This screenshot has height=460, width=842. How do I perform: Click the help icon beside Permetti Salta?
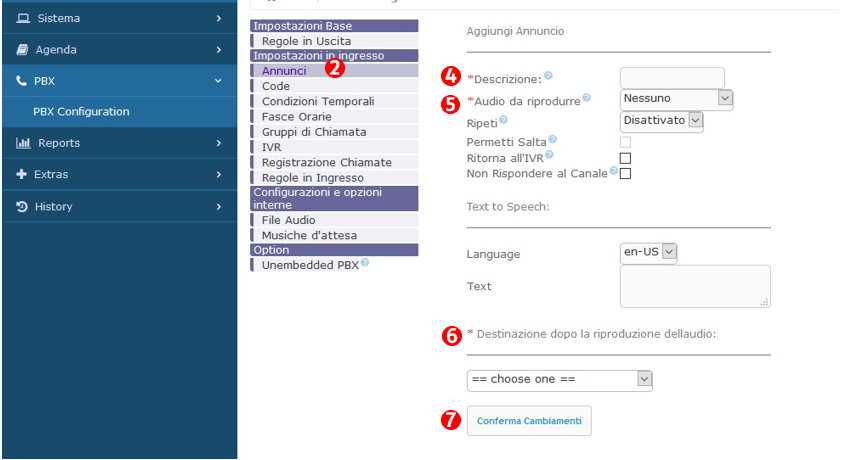point(552,140)
